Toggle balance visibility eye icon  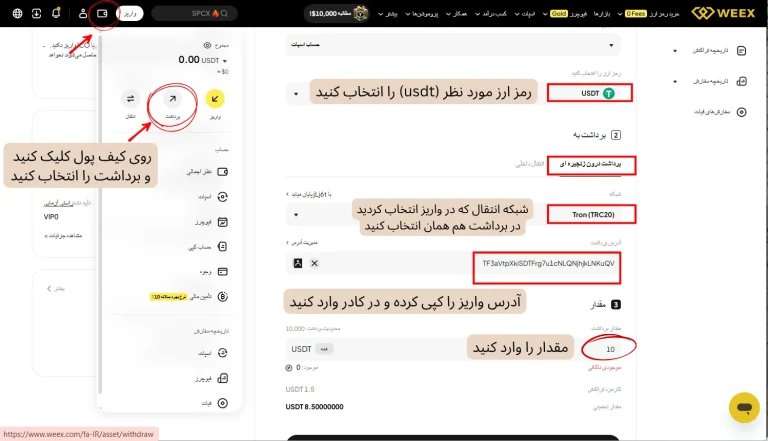pyautogui.click(x=207, y=45)
